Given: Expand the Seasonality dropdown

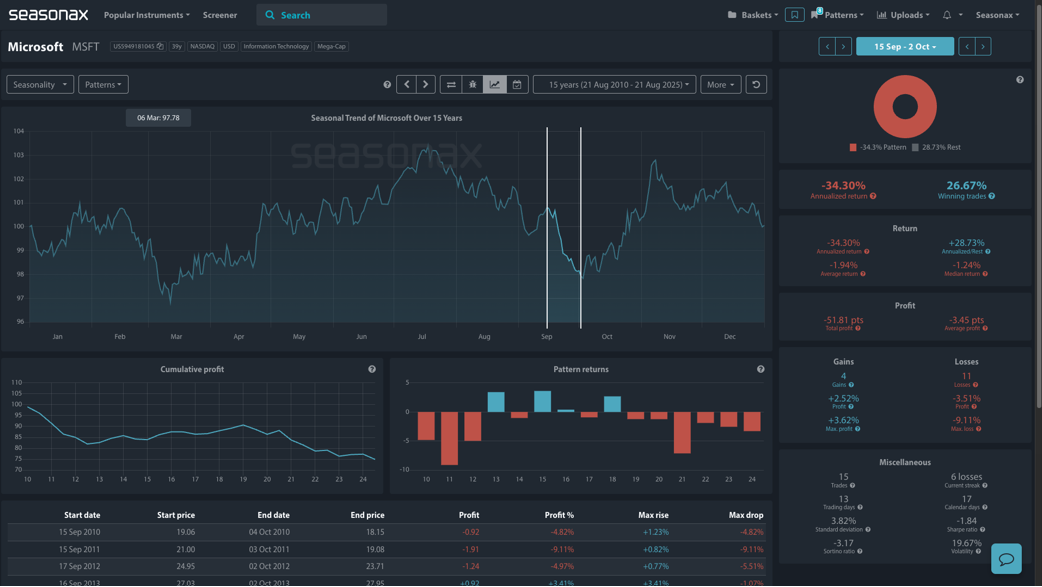Looking at the screenshot, I should point(40,84).
